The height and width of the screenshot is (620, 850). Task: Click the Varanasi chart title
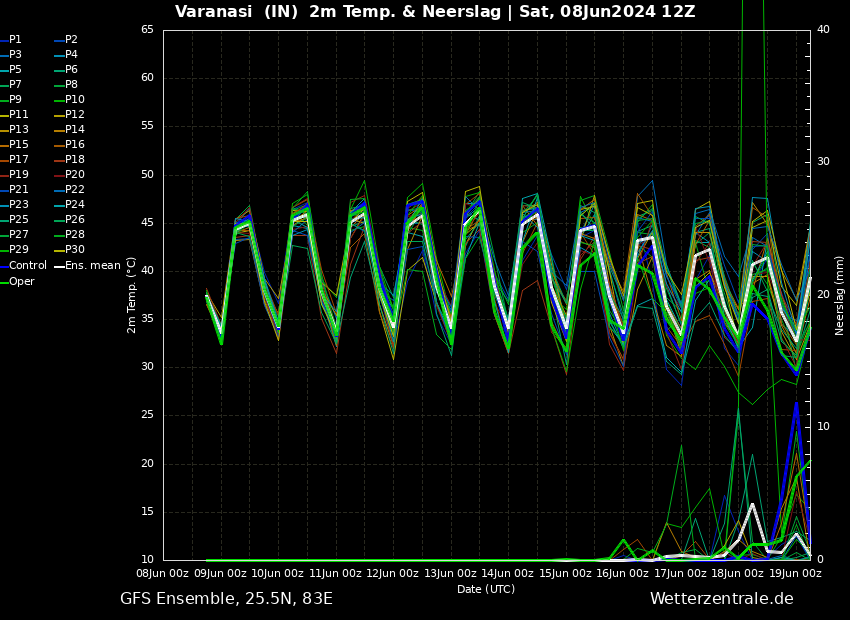(435, 12)
